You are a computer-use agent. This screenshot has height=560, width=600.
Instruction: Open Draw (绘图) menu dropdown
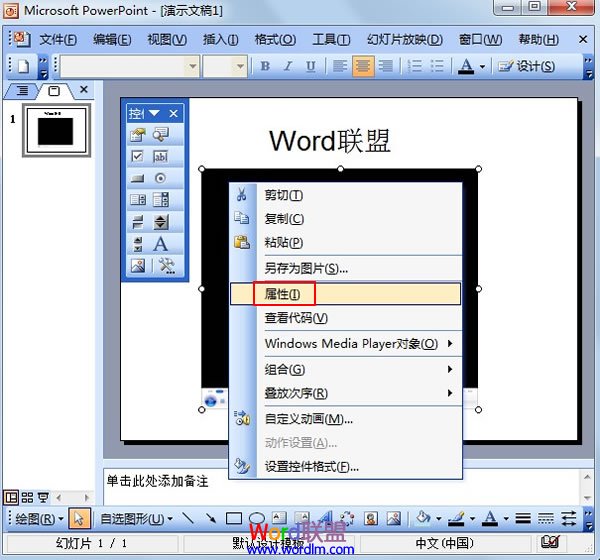[x=39, y=519]
